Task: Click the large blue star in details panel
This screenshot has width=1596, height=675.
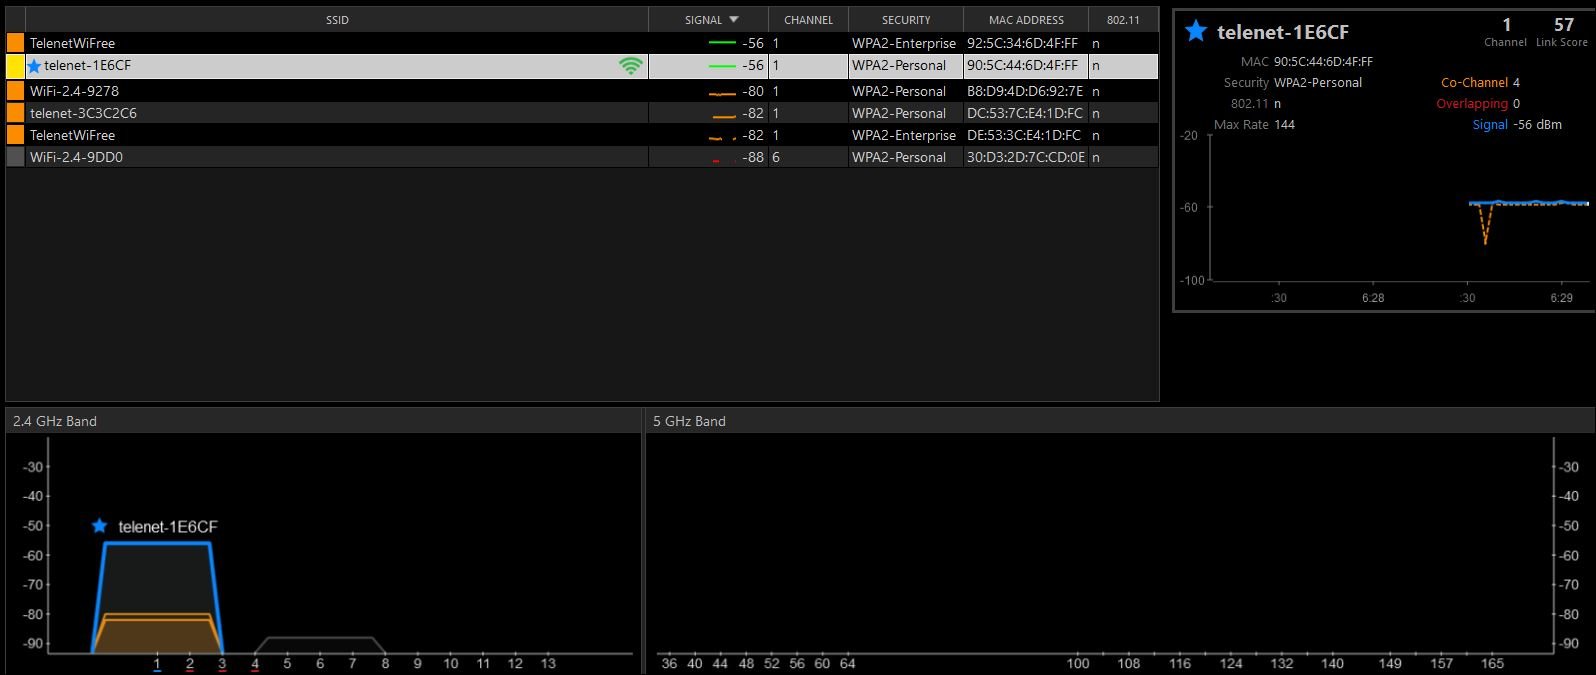Action: point(1196,31)
